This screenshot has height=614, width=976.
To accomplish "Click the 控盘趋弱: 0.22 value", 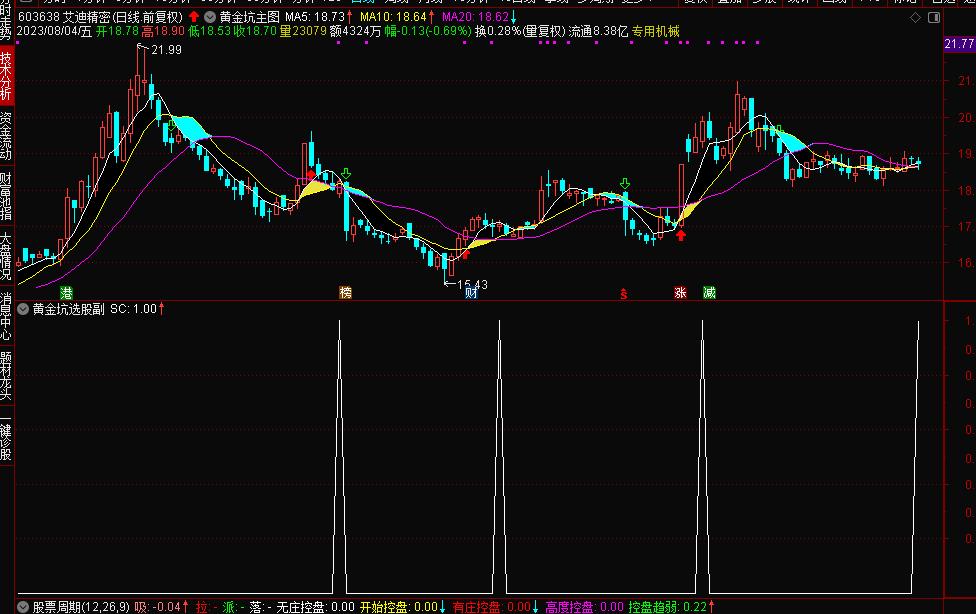I will coord(667,607).
